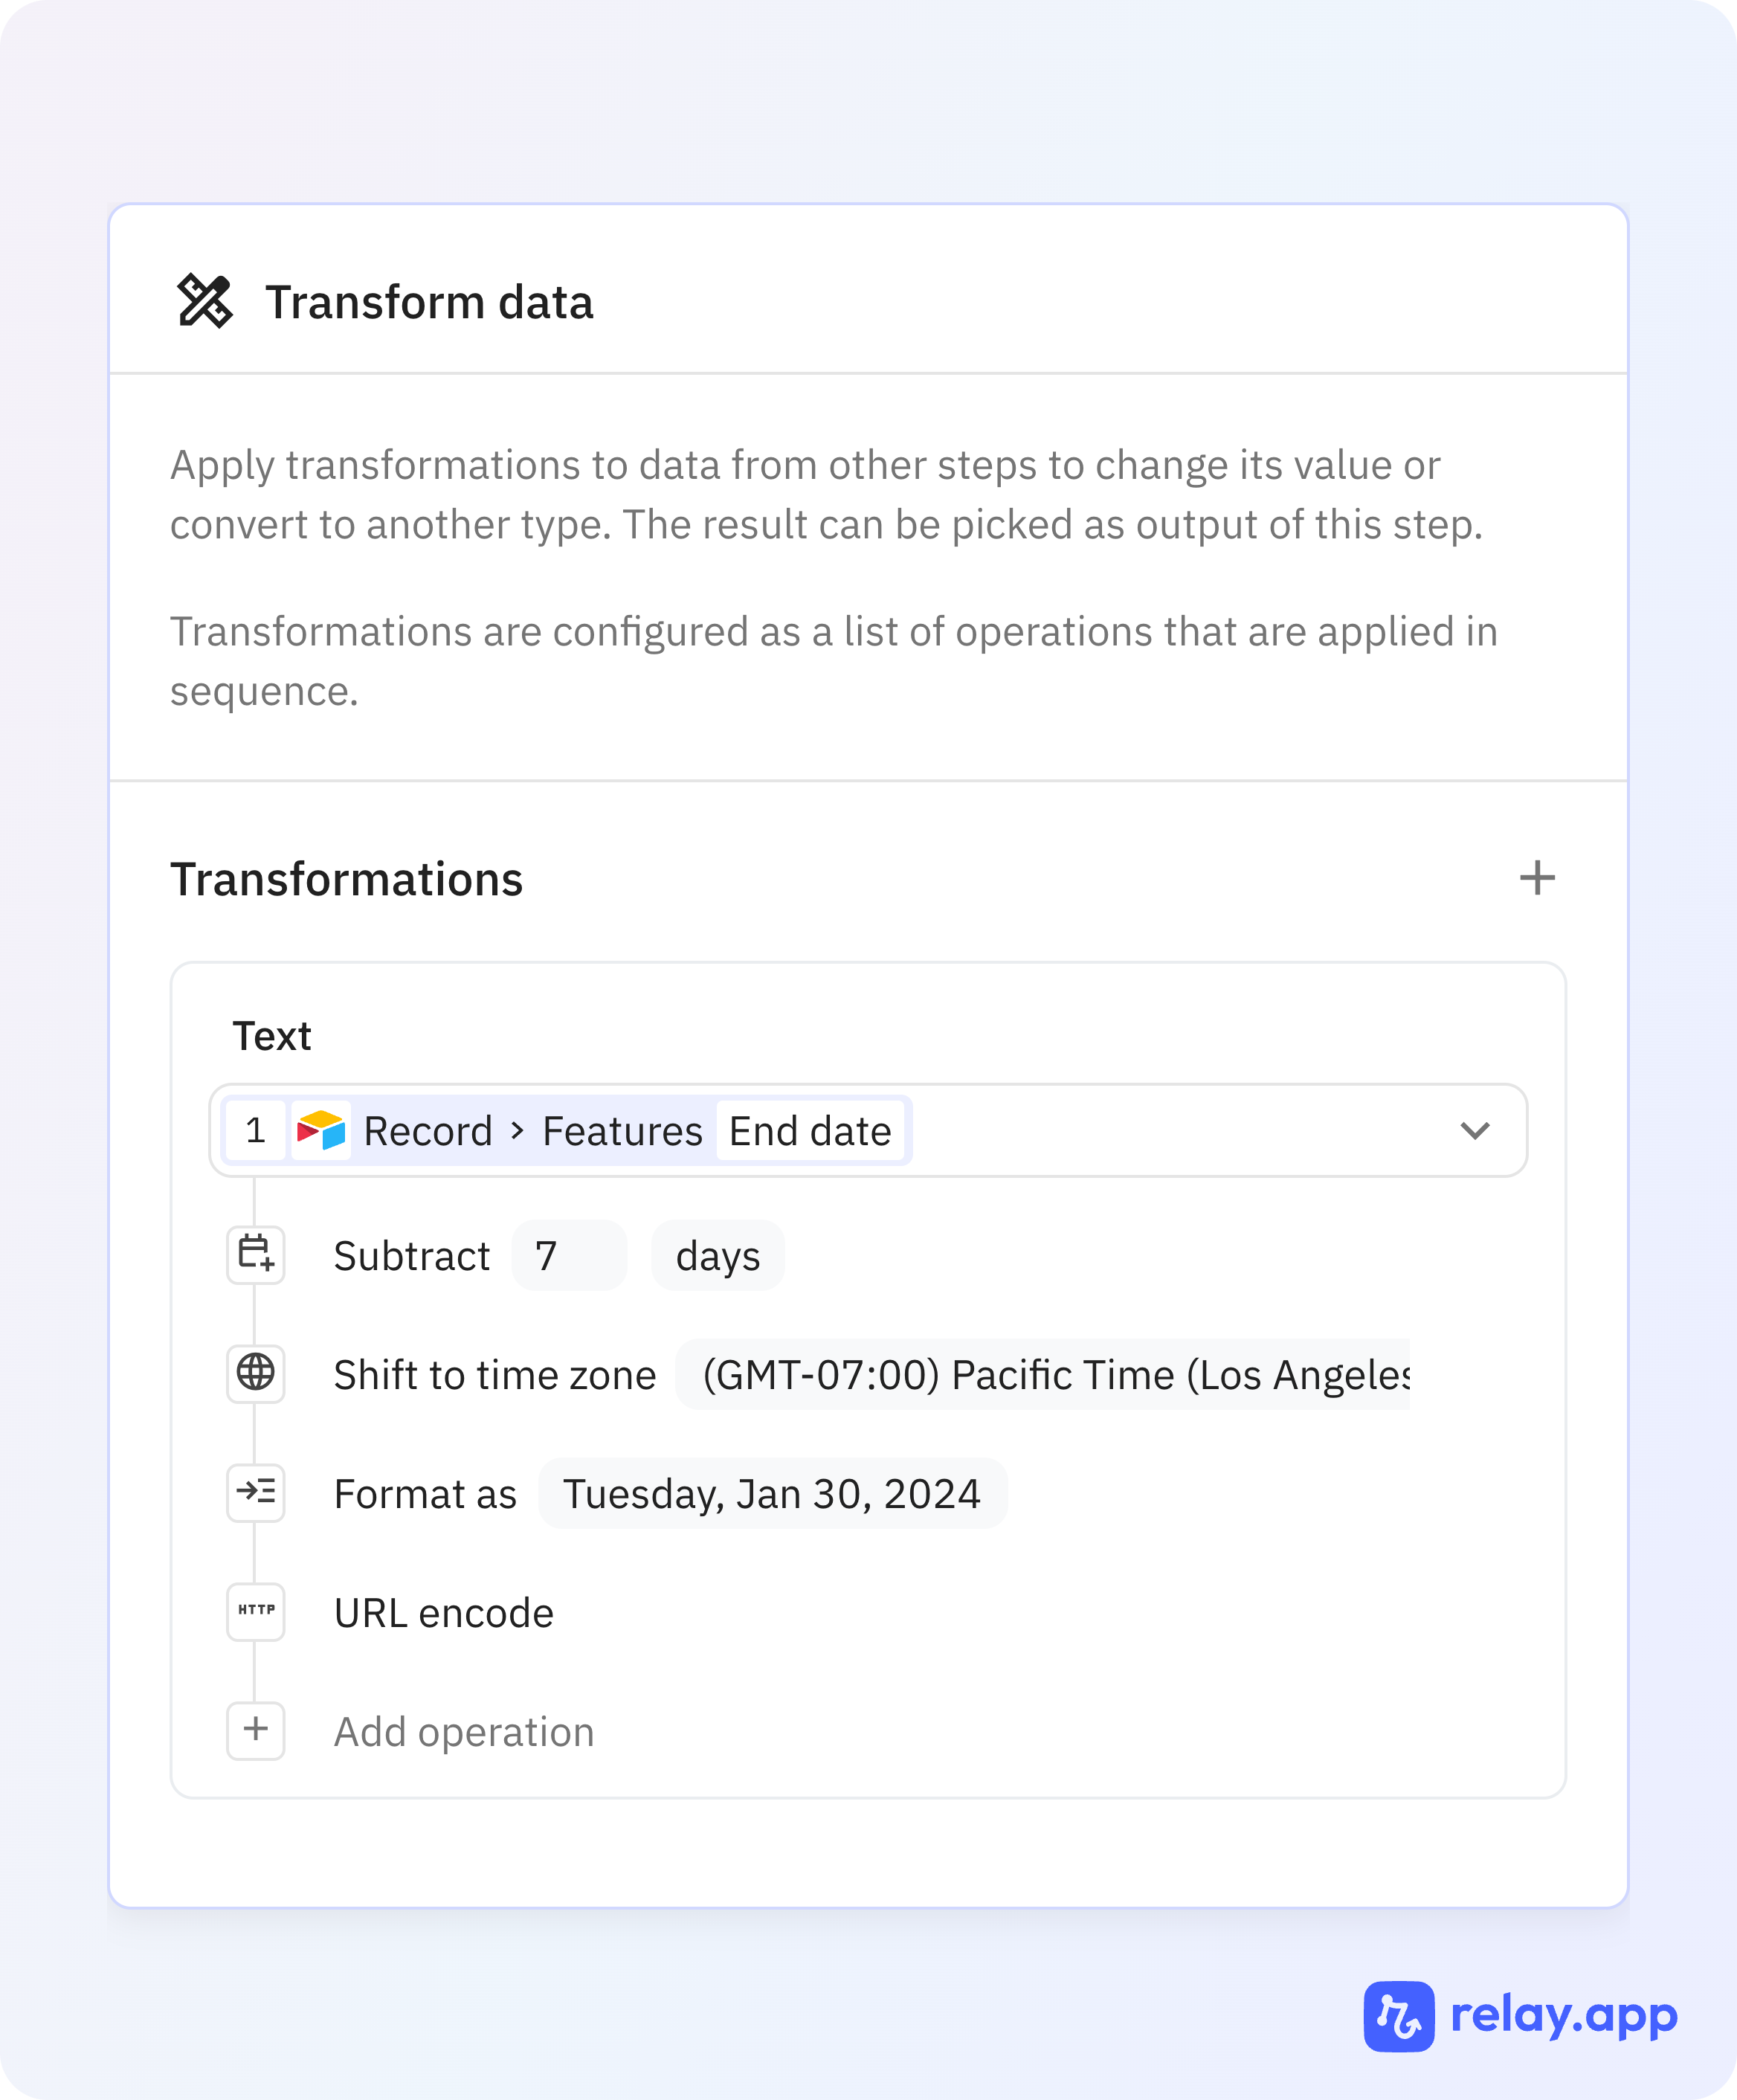Click the relay.app logo icon

pos(1398,2016)
